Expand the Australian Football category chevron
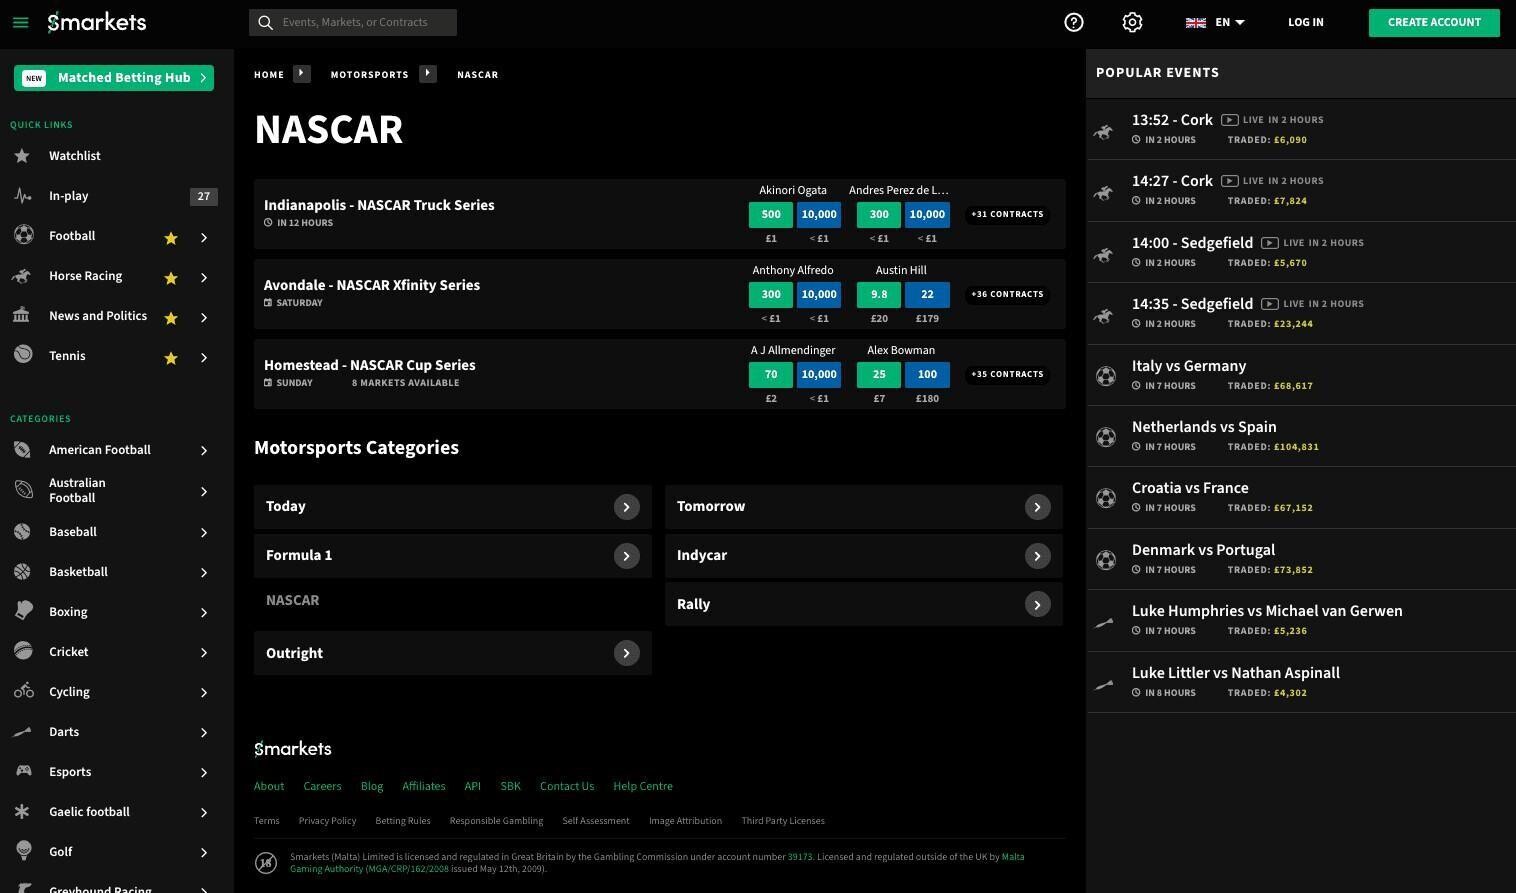The image size is (1516, 893). point(204,491)
